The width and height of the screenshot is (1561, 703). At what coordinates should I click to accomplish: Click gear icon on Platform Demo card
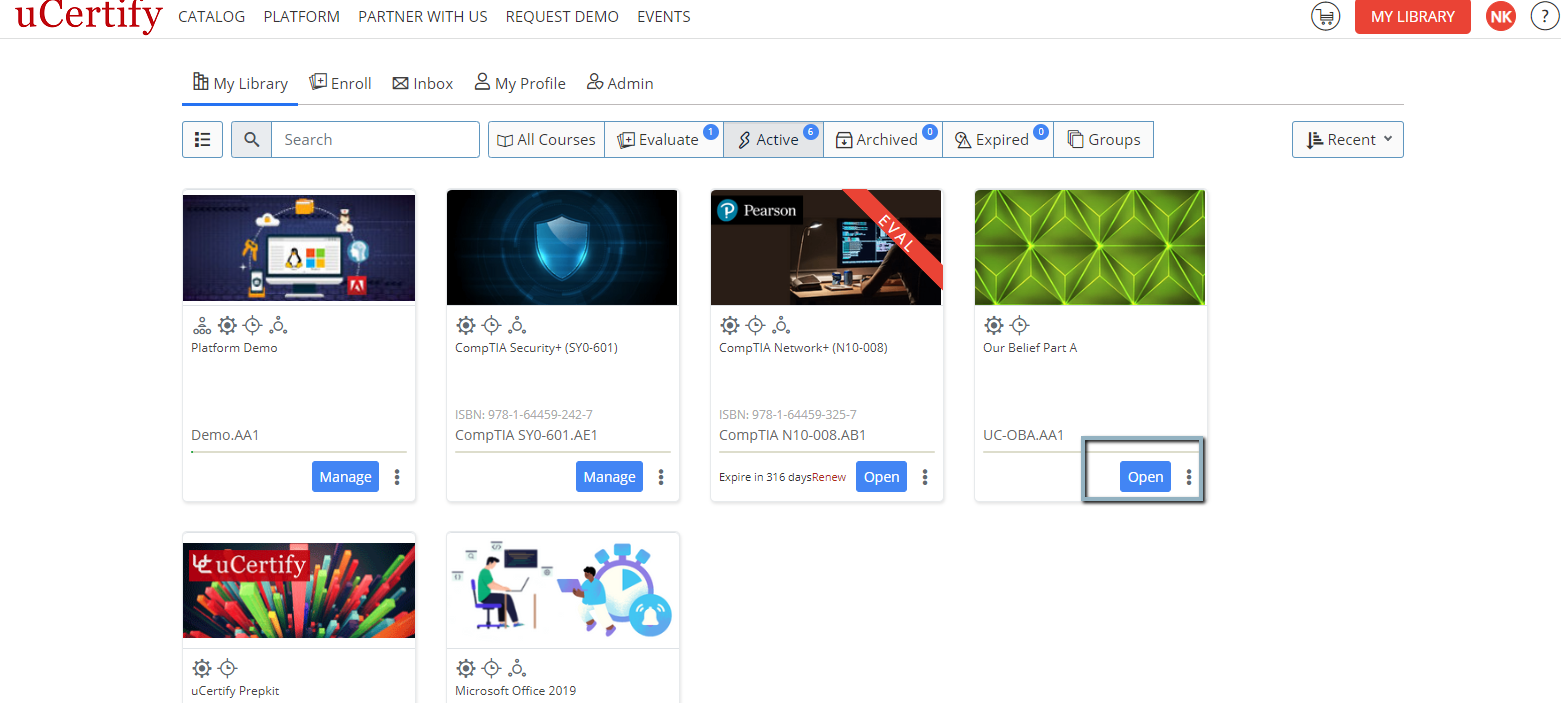(227, 325)
